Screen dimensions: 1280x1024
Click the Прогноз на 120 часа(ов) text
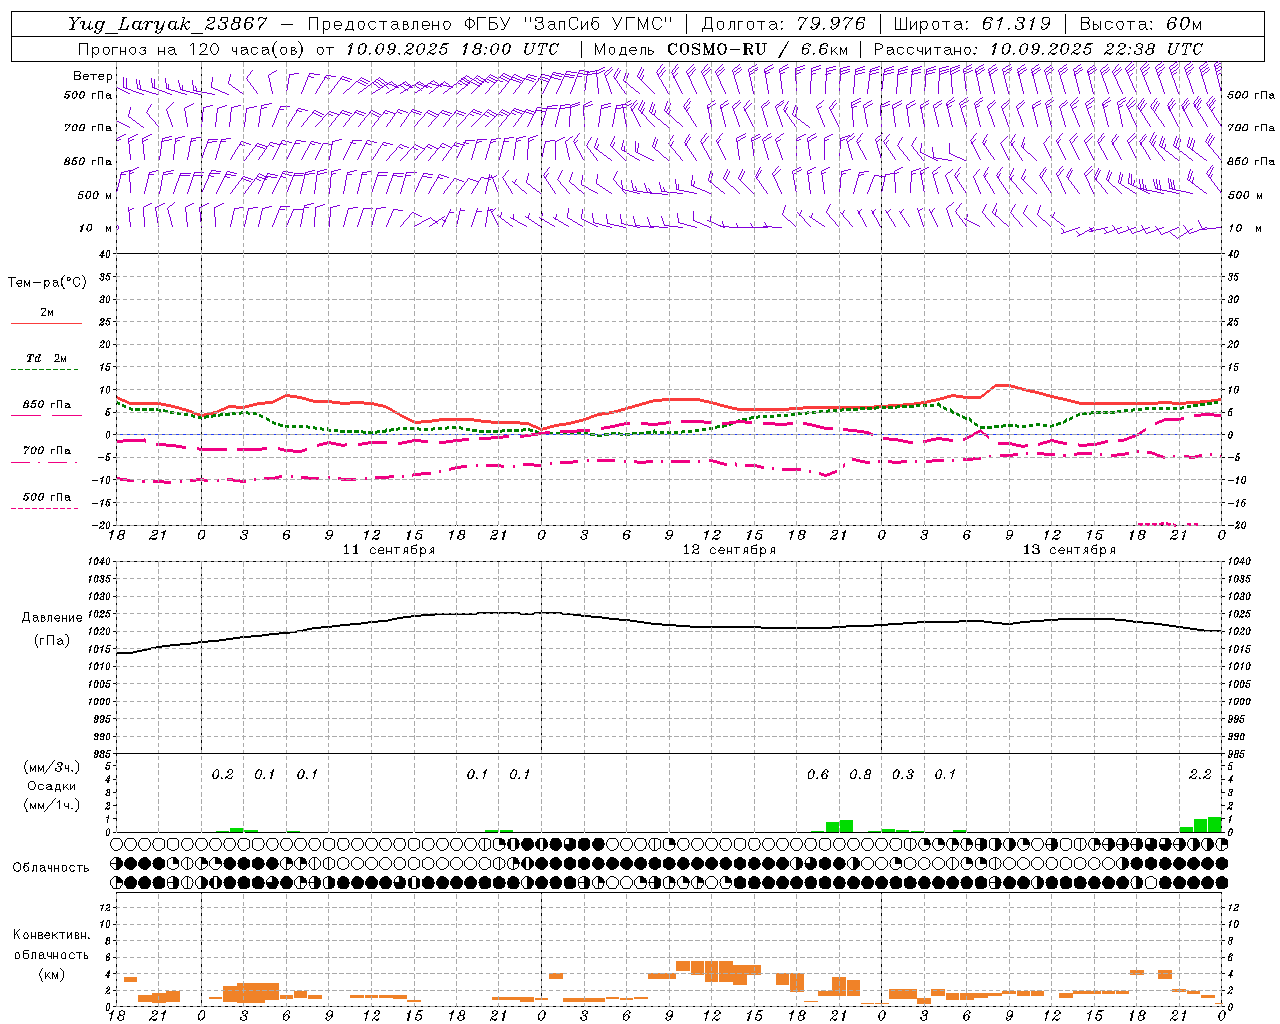(192, 49)
